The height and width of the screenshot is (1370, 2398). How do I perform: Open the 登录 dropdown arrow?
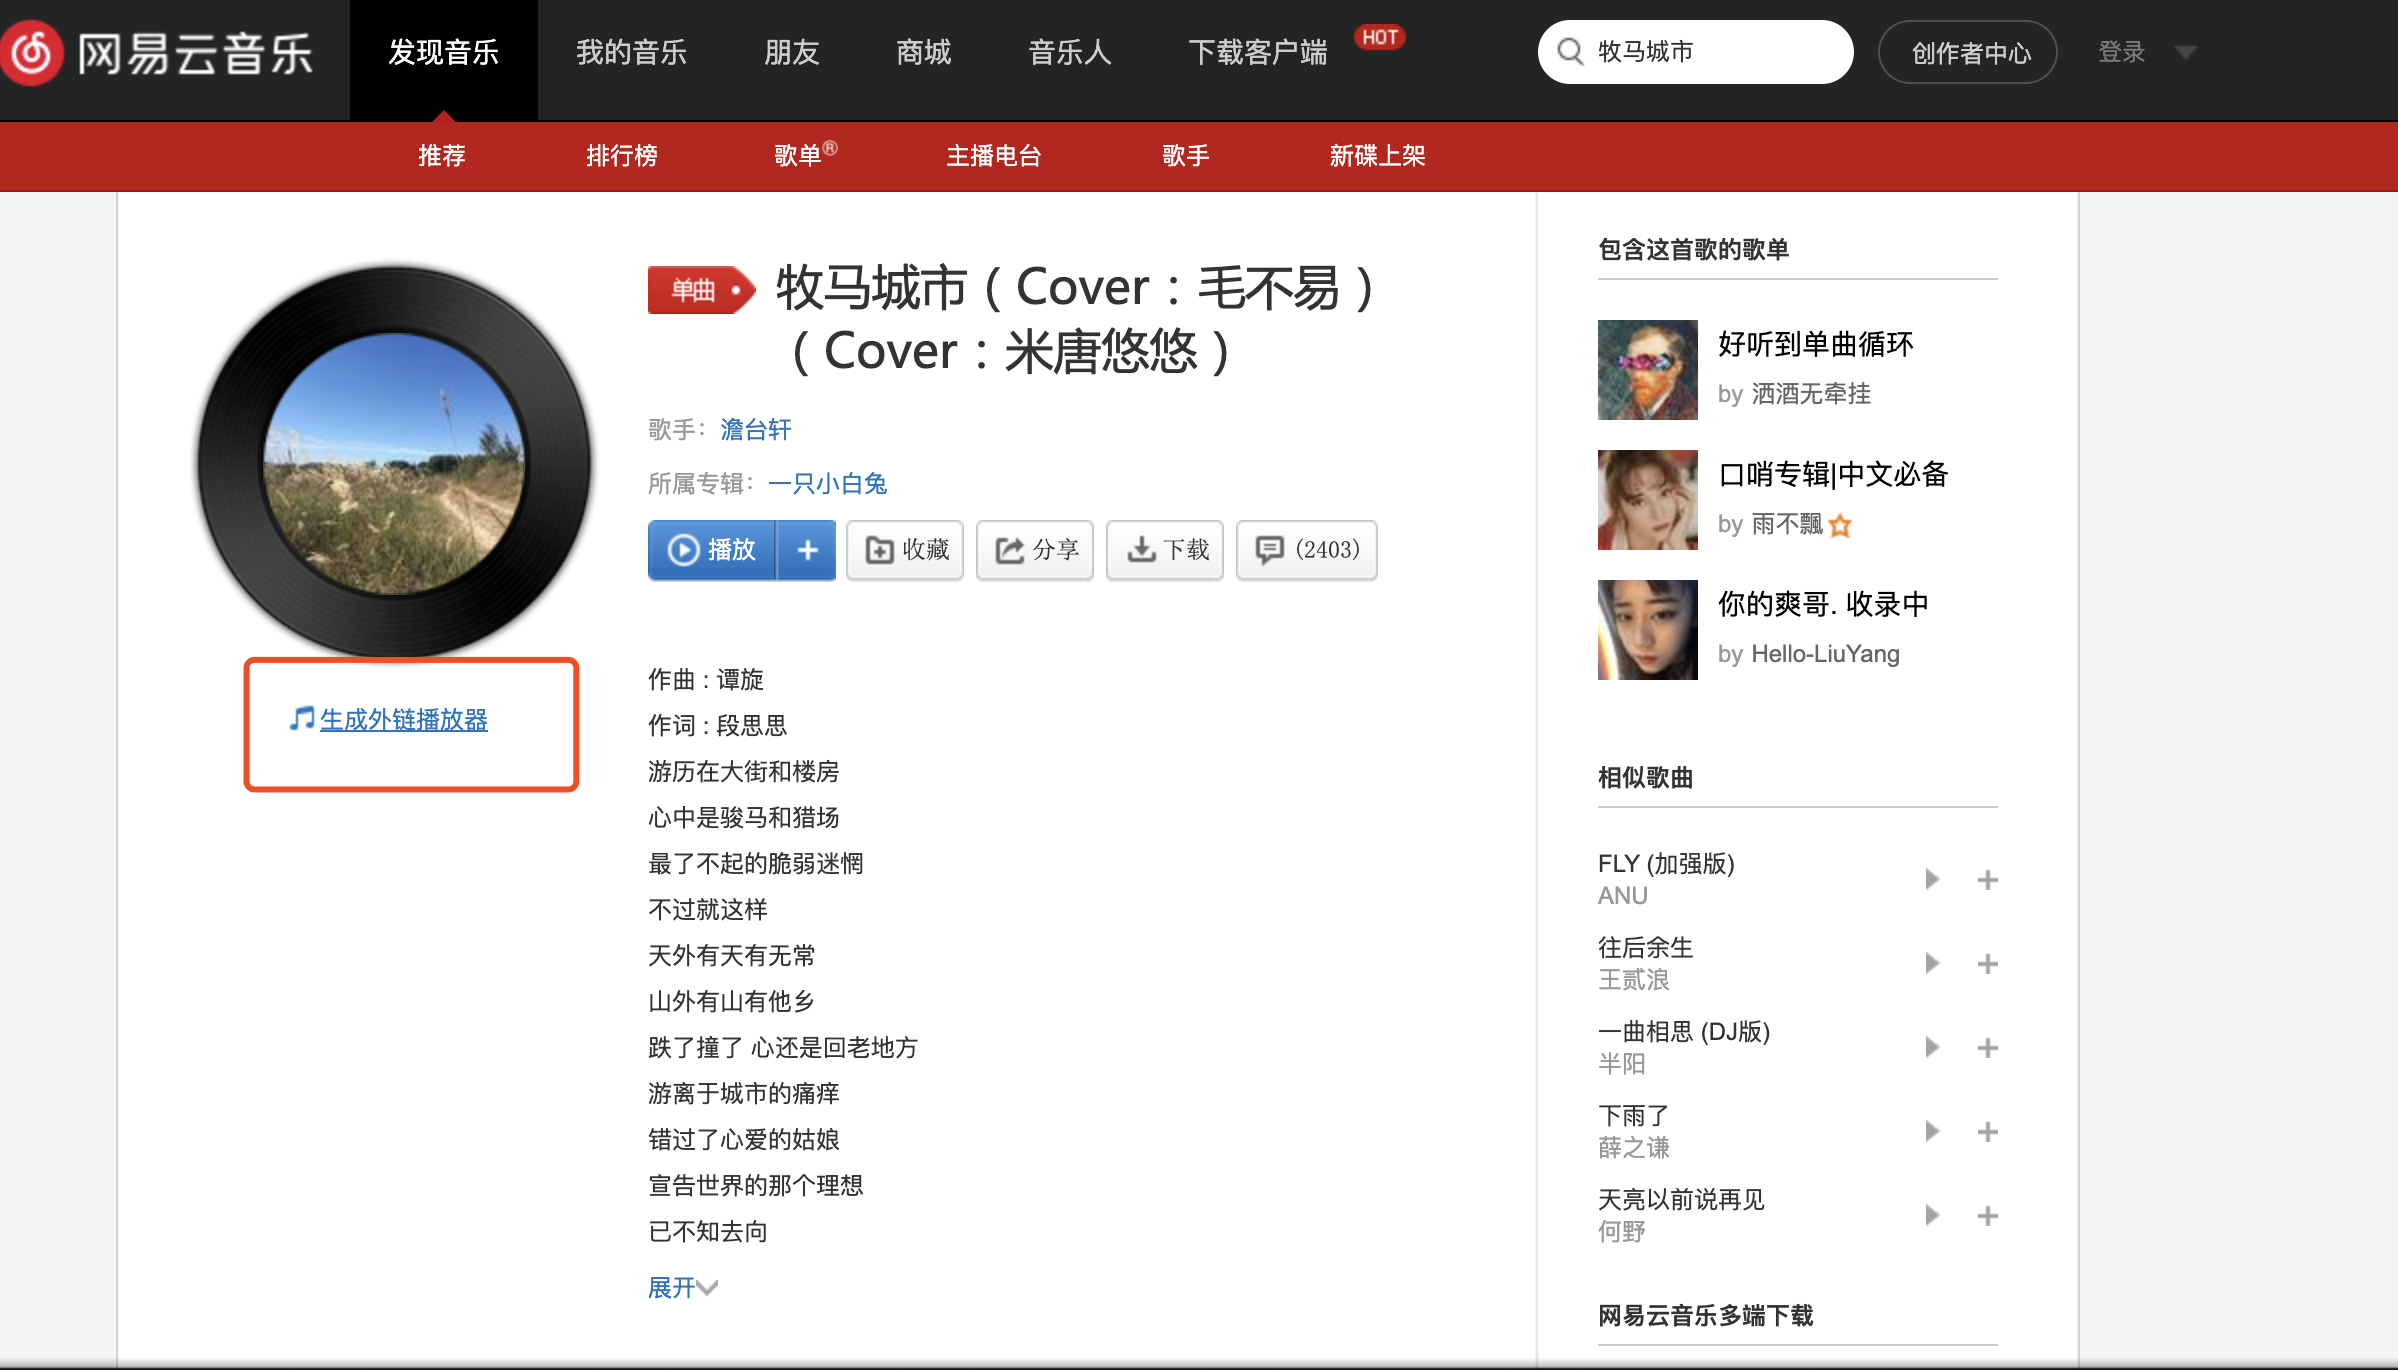coord(2186,52)
